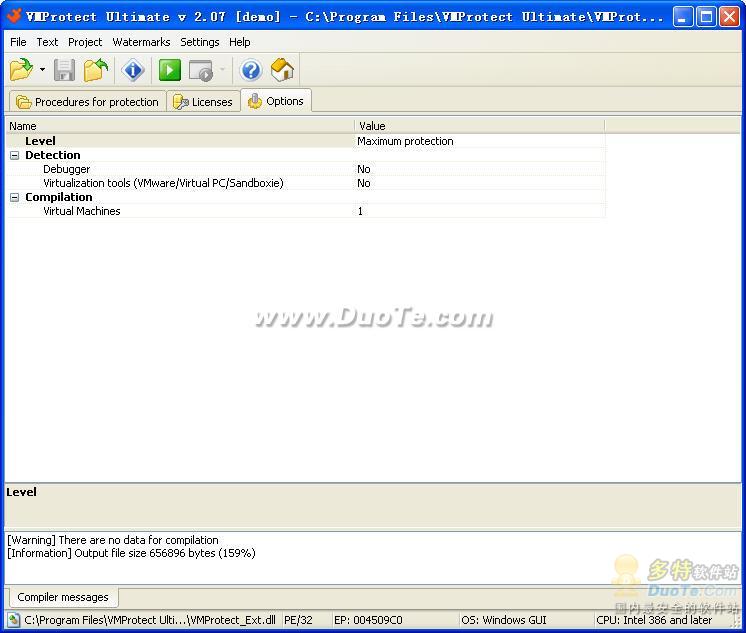Click the Virtual Machines value 1

point(360,211)
